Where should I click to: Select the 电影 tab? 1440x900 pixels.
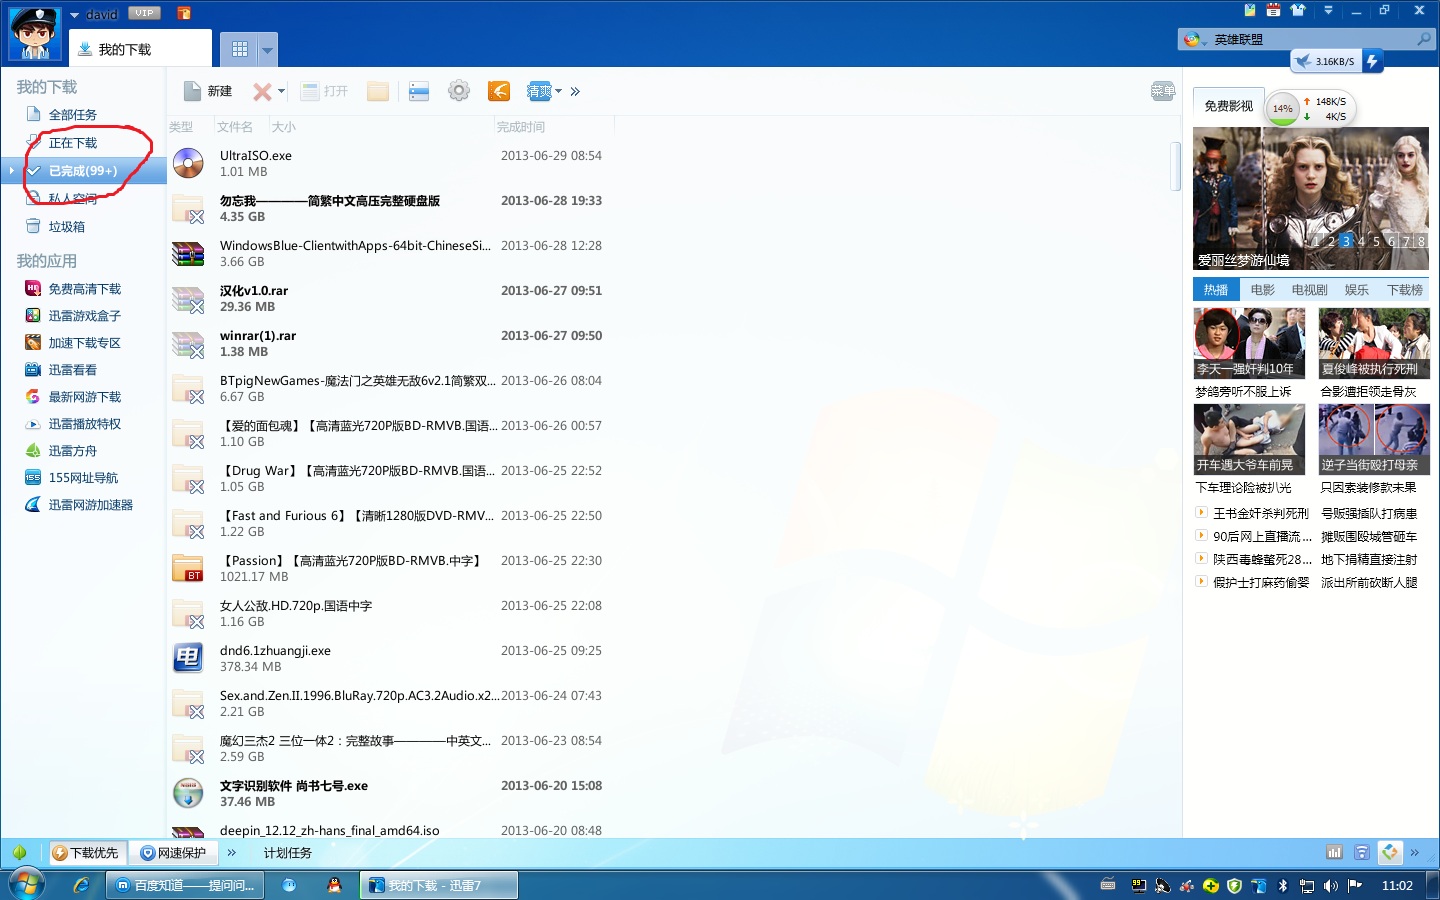pos(1263,290)
